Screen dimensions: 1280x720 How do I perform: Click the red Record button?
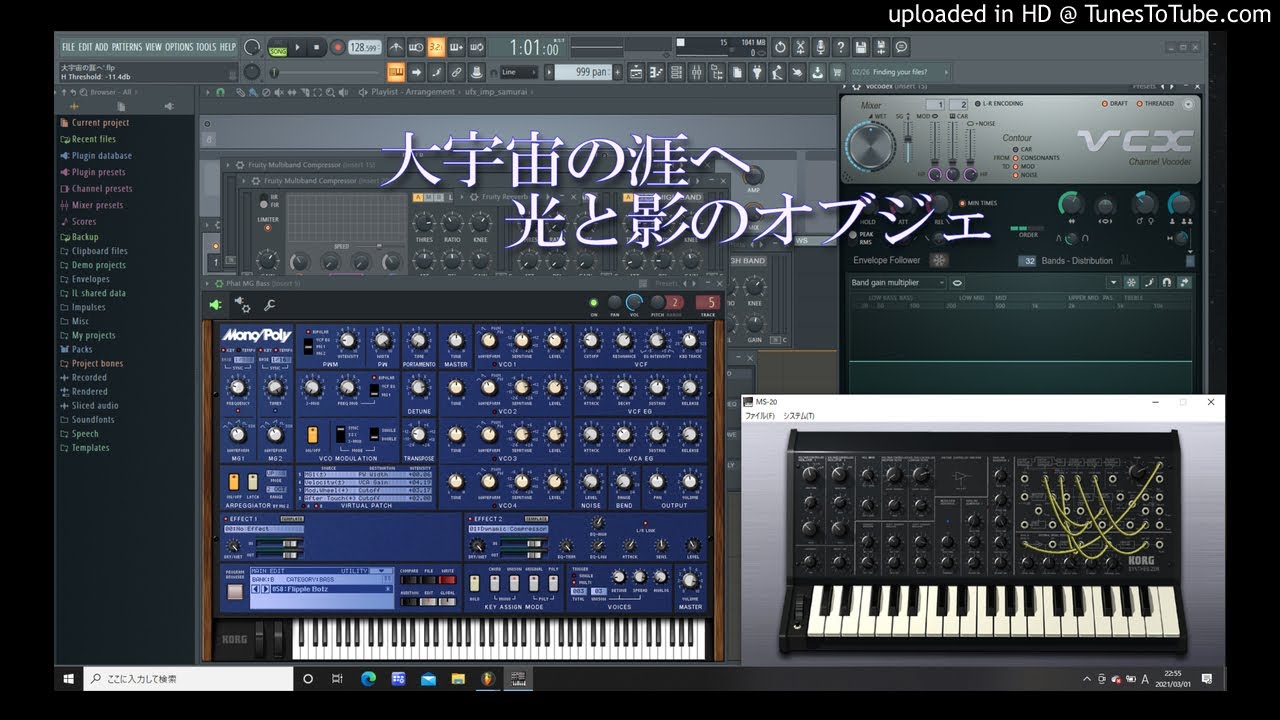pos(337,47)
